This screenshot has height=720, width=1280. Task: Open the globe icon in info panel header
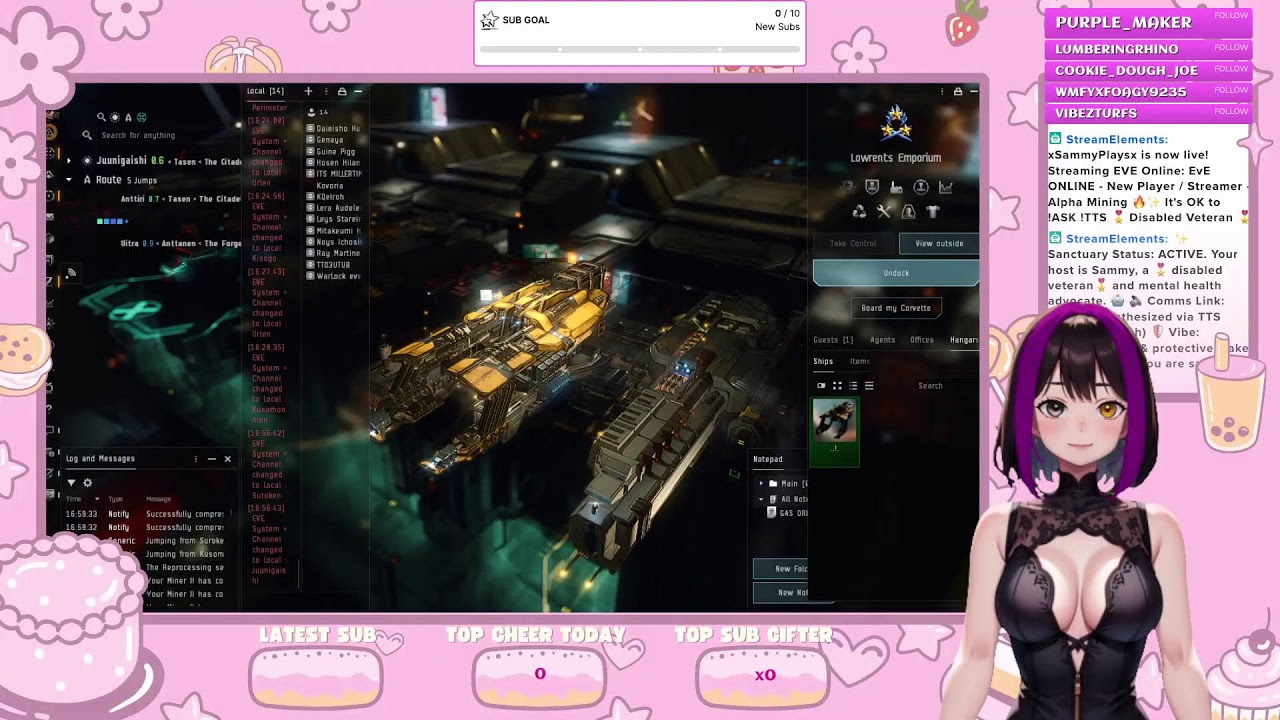click(141, 117)
